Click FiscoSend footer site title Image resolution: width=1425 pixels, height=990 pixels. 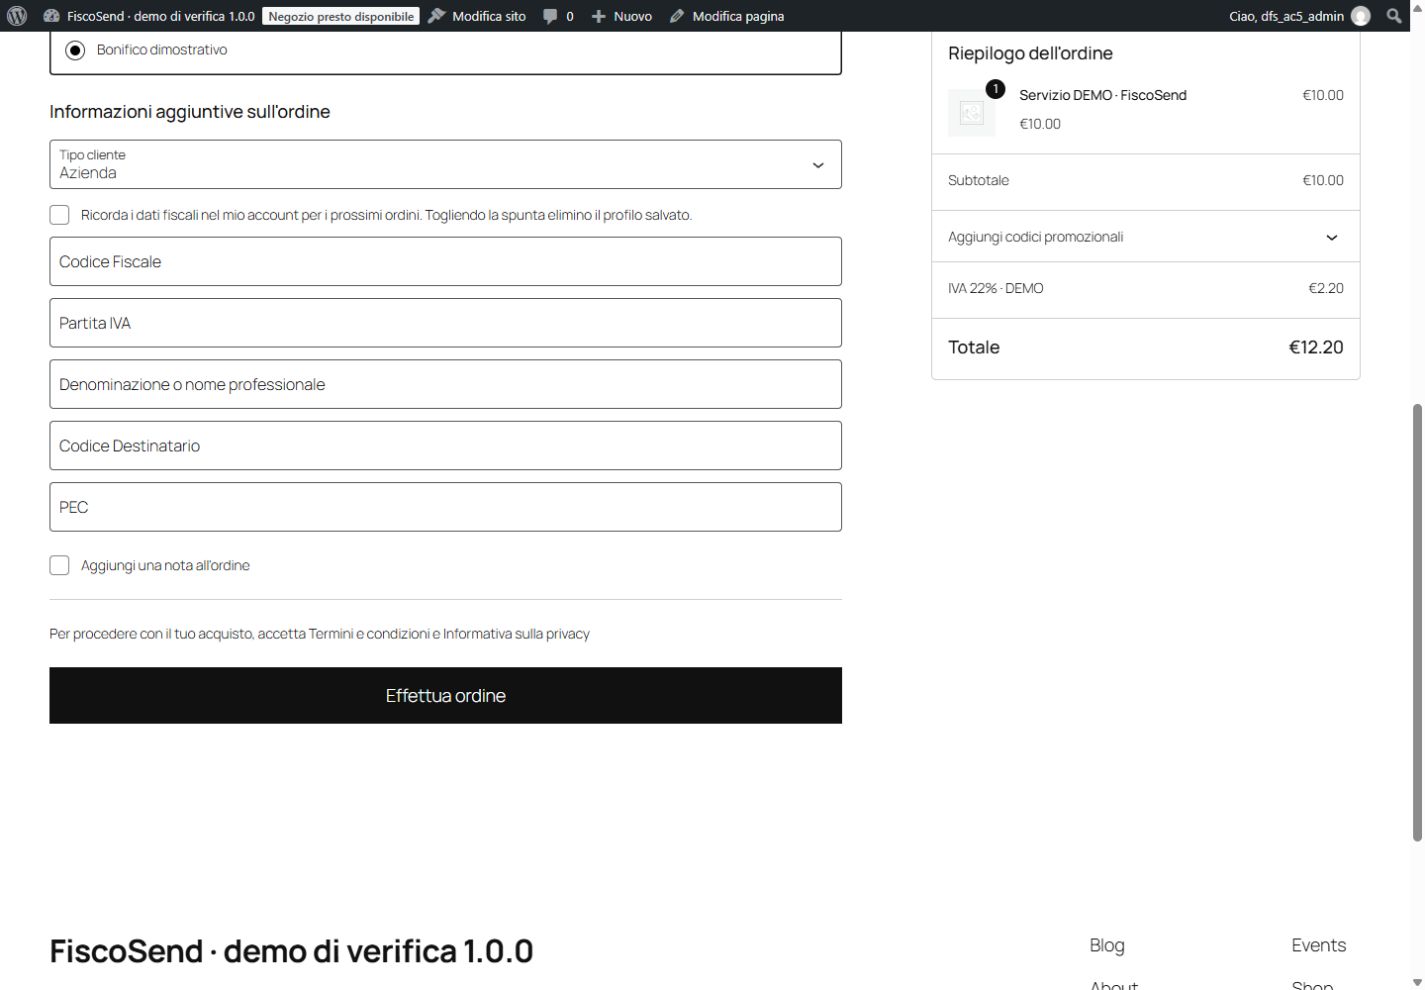[x=291, y=950]
